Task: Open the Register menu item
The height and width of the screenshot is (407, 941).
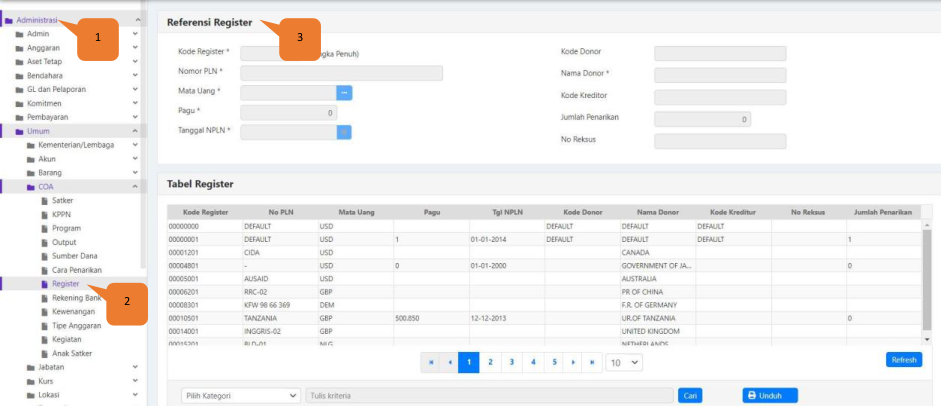Action: 65,284
